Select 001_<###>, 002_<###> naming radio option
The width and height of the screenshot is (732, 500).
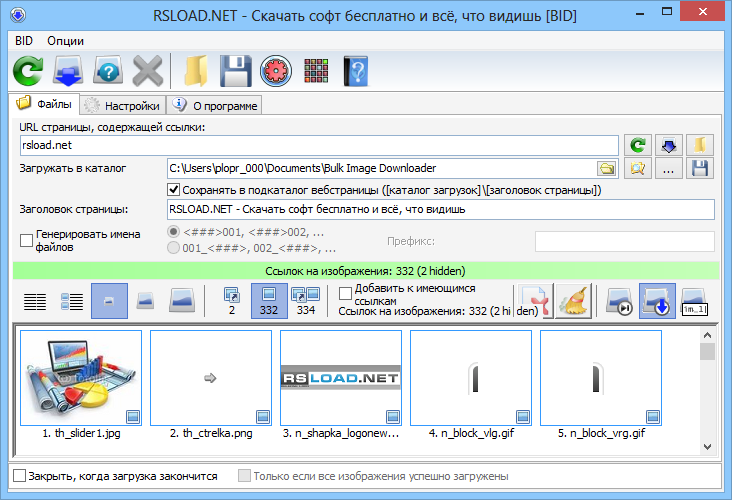(173, 247)
